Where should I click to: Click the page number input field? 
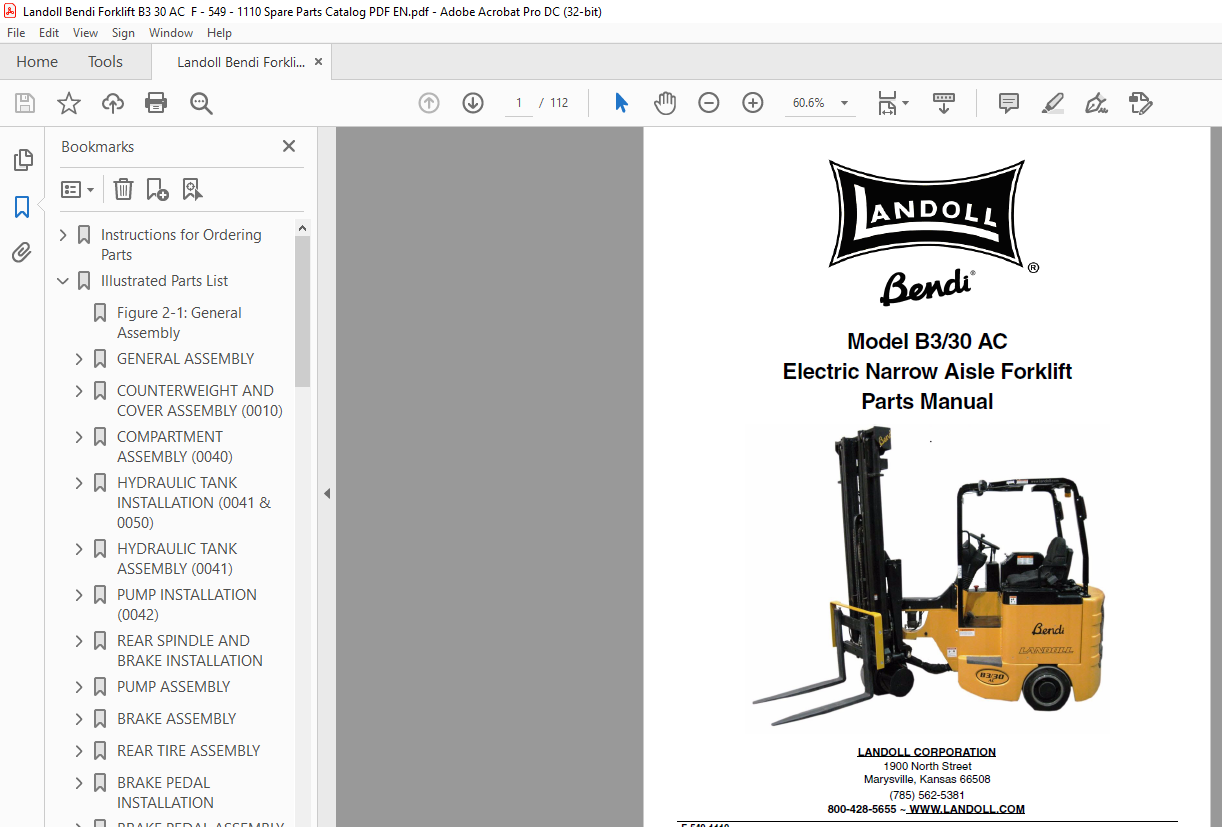coord(519,103)
